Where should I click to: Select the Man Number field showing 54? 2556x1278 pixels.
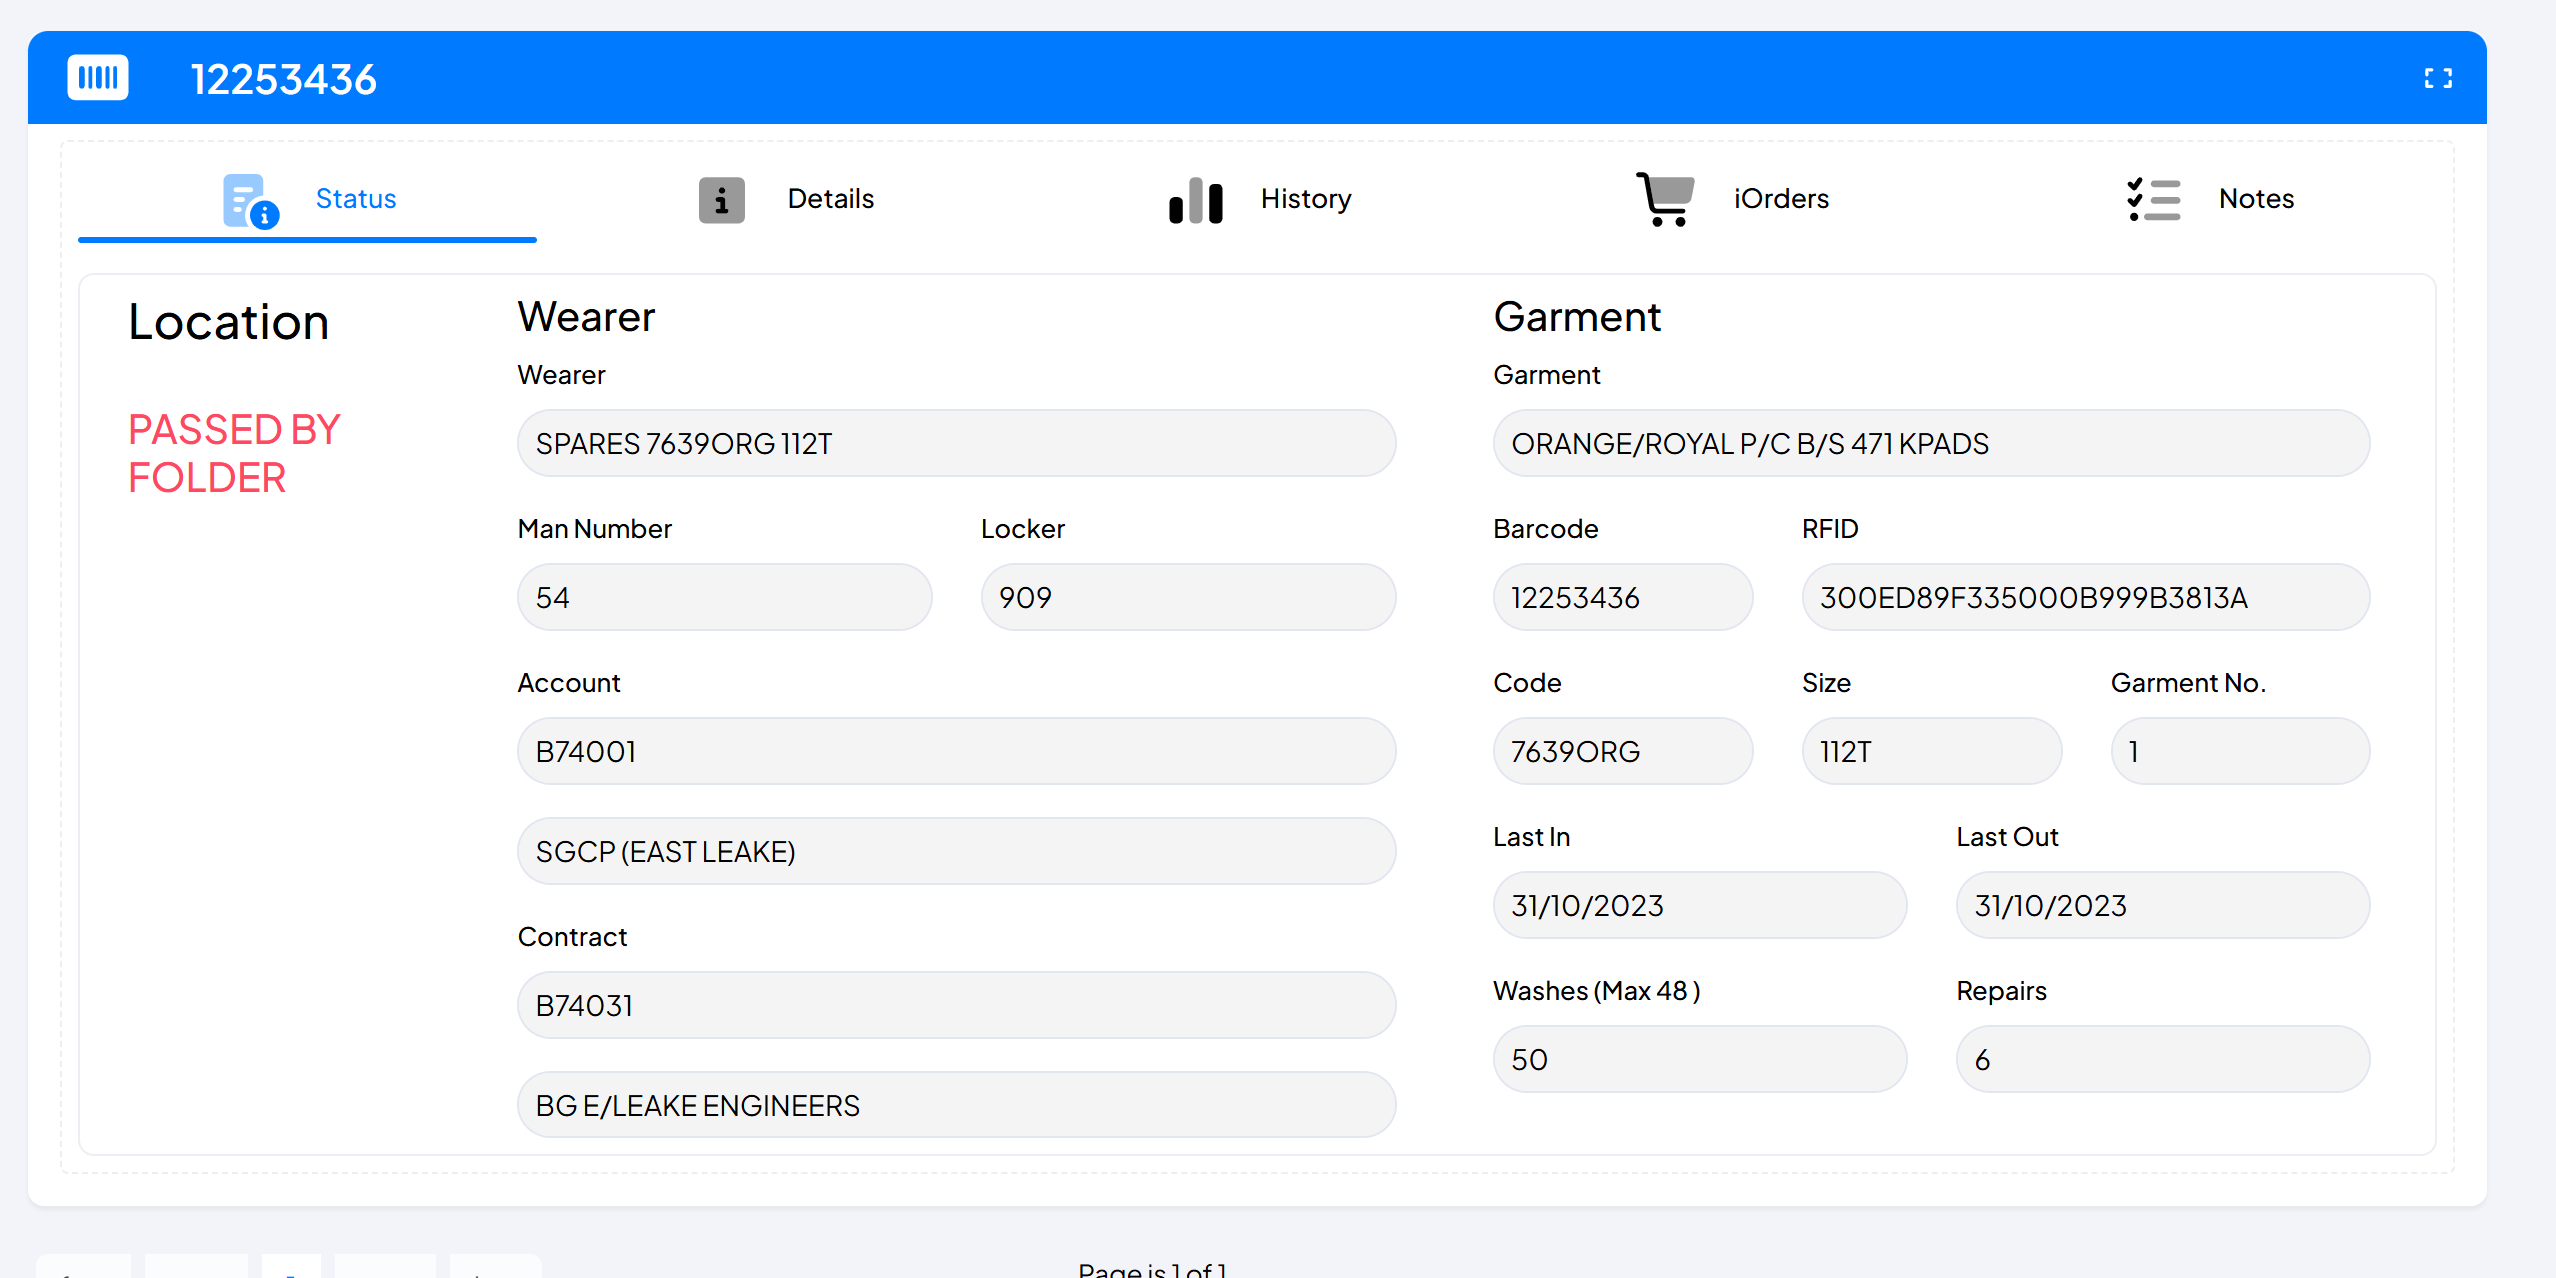coord(724,597)
